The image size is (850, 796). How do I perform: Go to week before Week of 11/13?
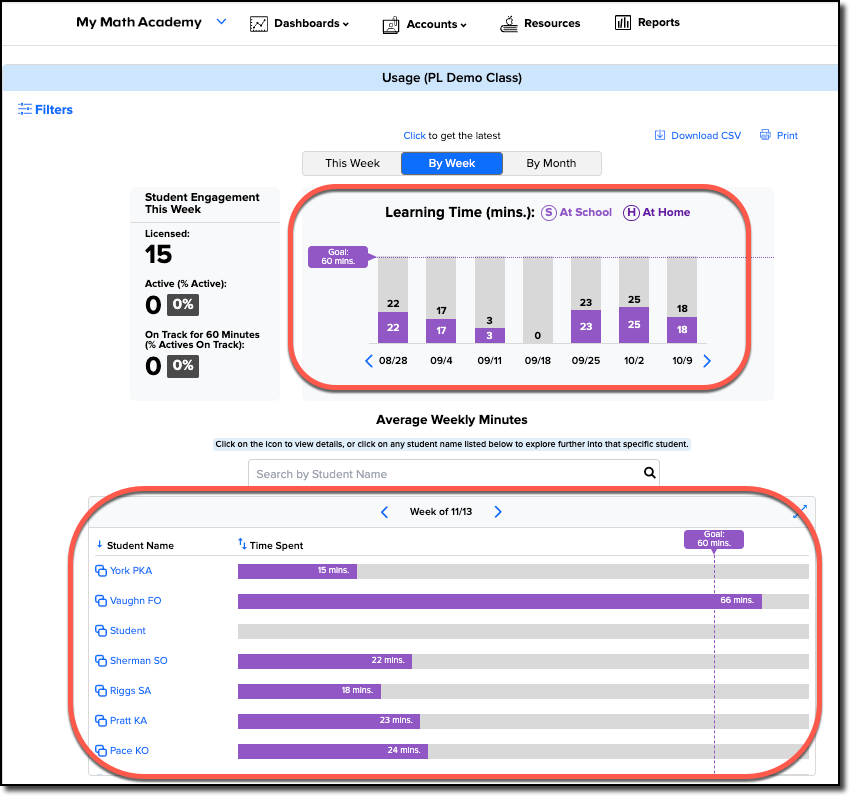[x=384, y=512]
